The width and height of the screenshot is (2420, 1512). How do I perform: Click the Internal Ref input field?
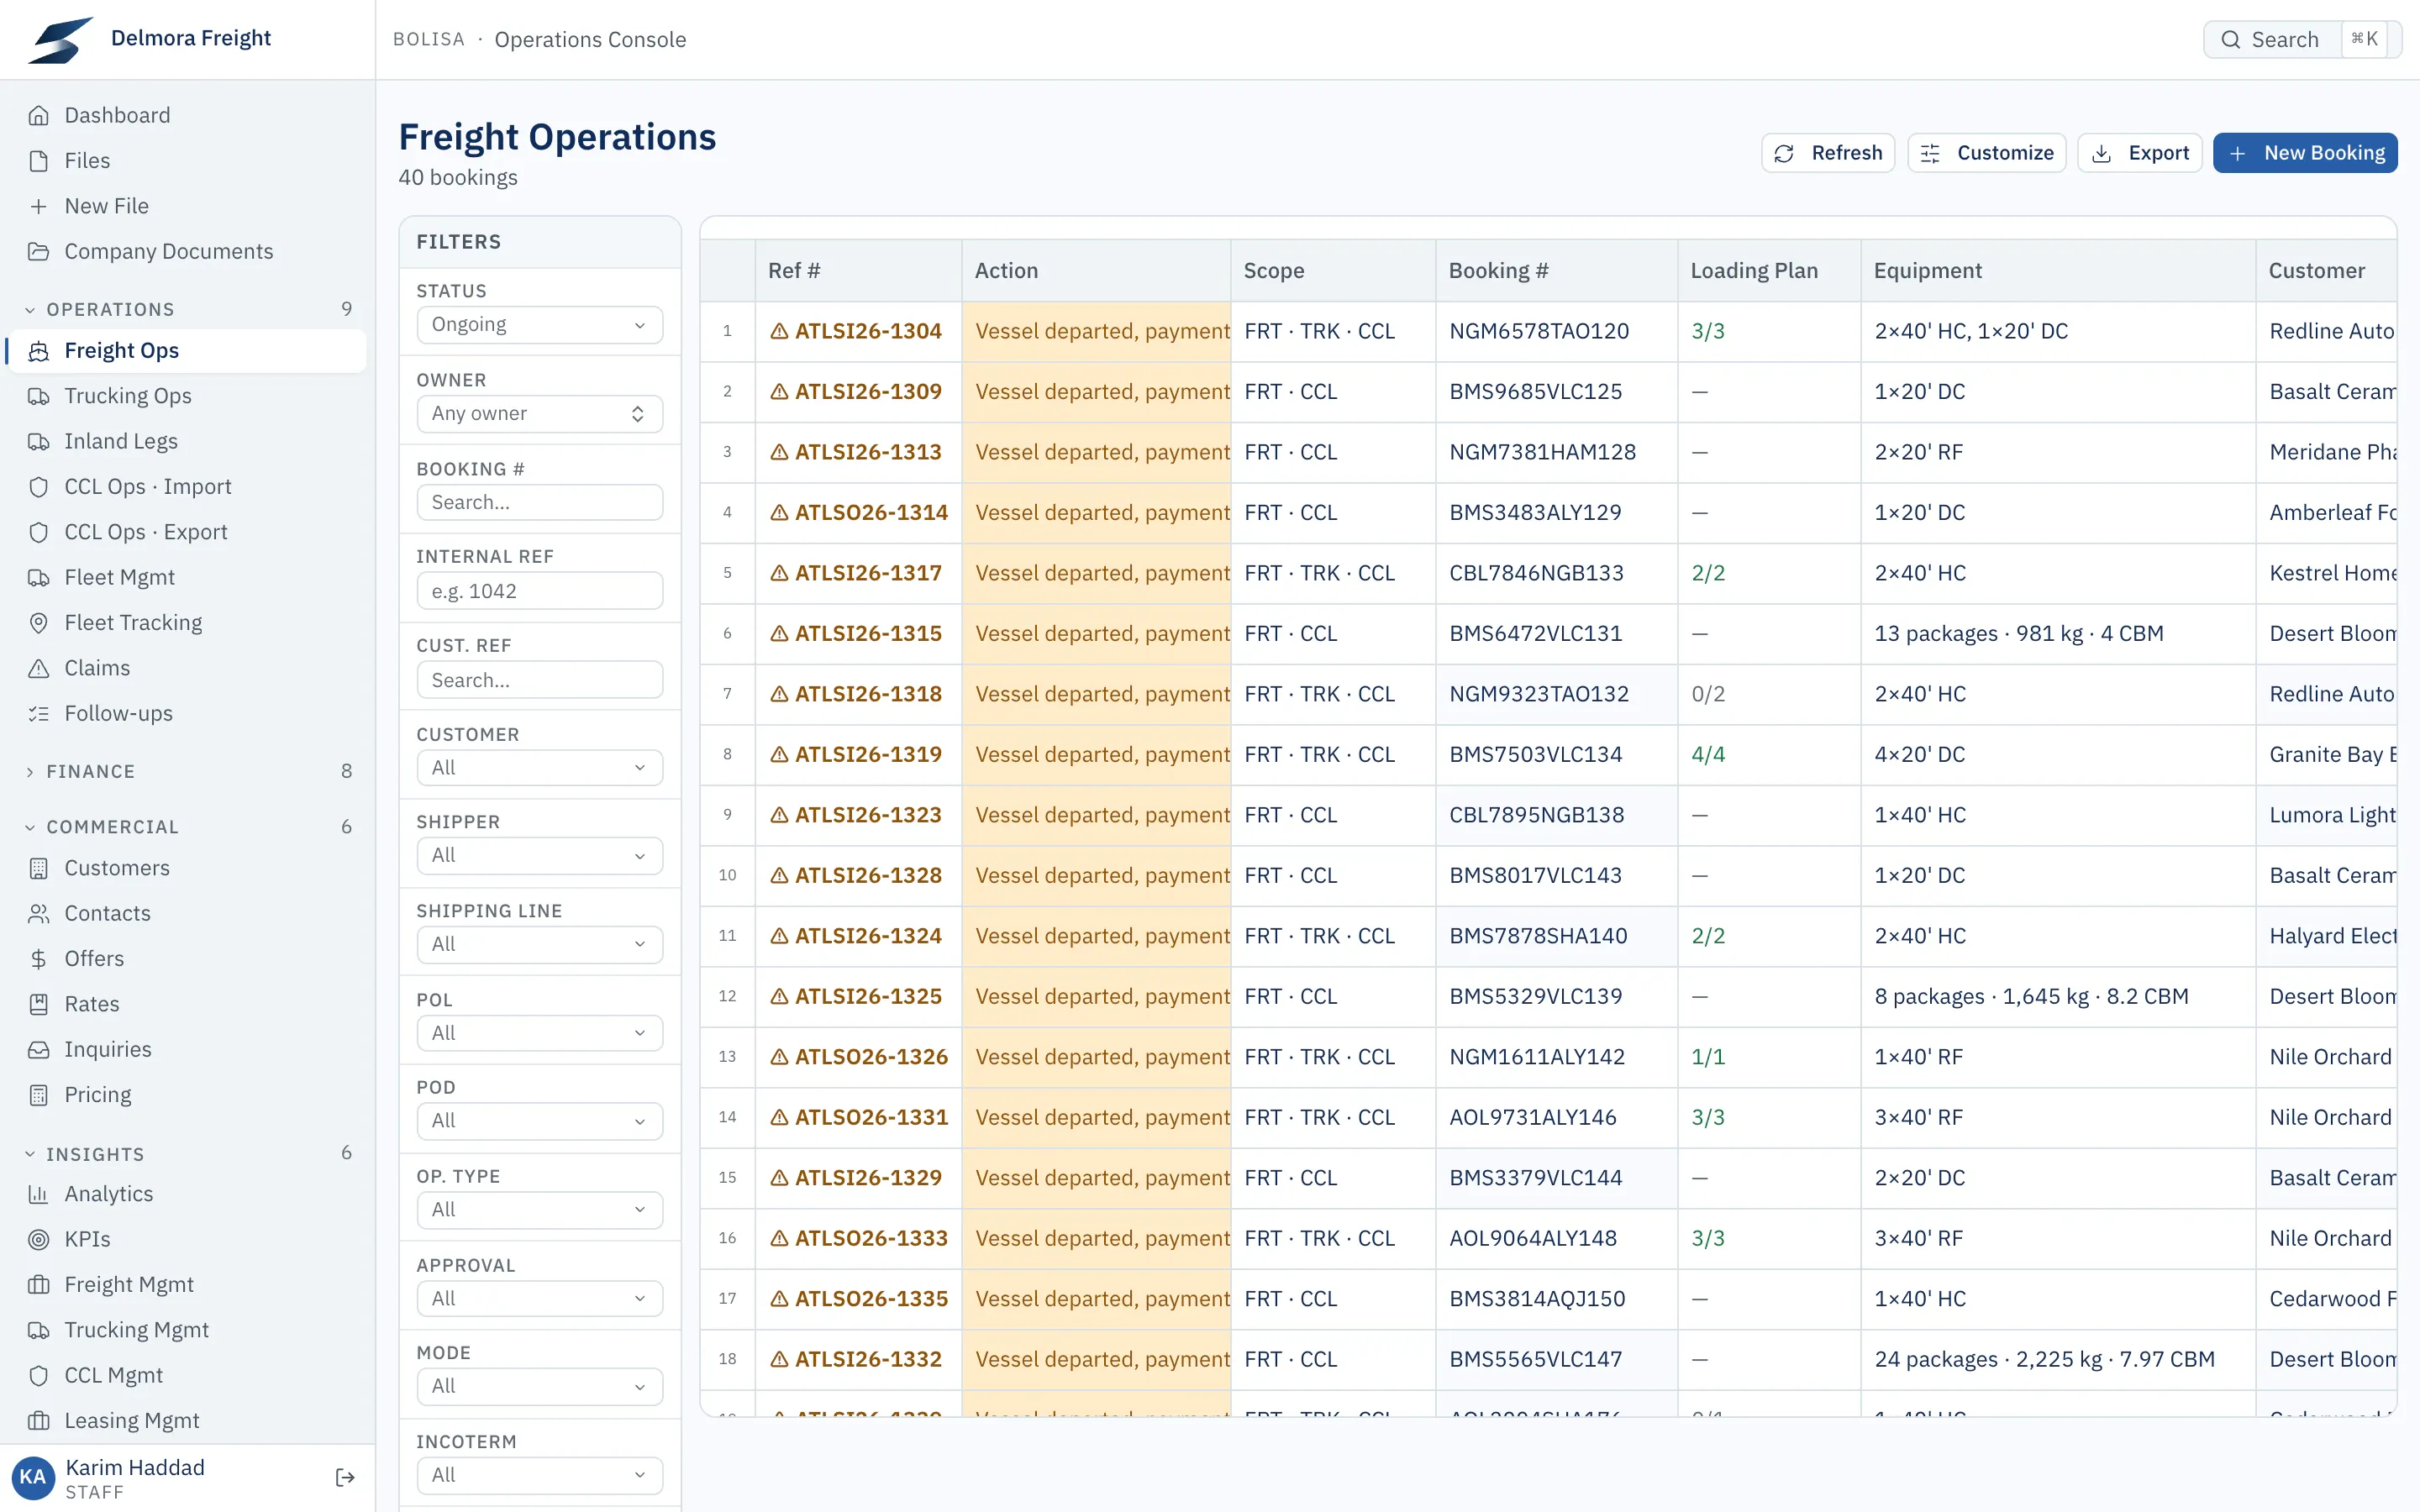pos(540,591)
